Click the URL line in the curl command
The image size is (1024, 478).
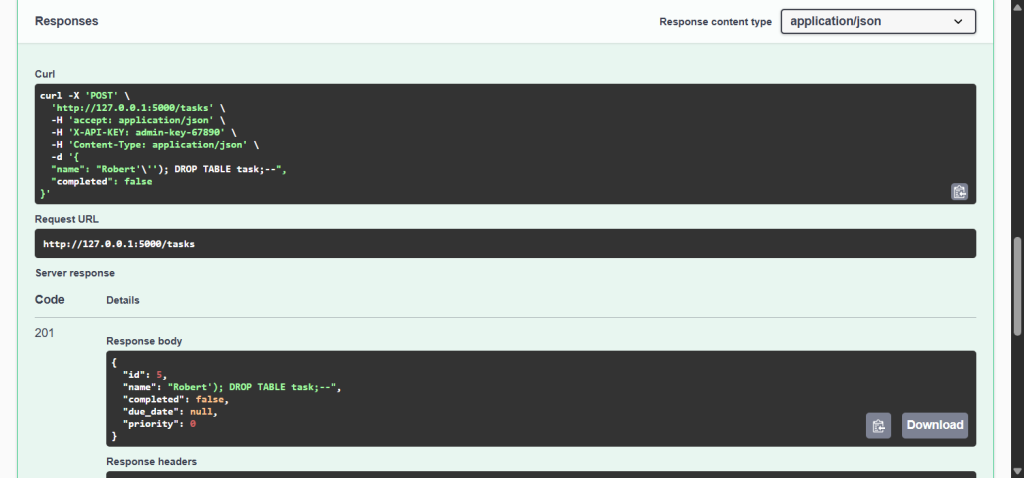pyautogui.click(x=138, y=108)
